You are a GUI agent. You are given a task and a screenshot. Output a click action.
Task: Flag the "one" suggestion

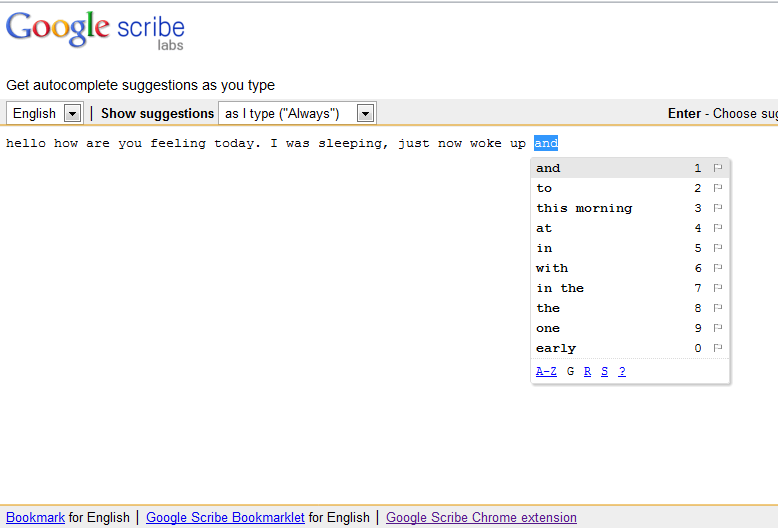point(717,328)
